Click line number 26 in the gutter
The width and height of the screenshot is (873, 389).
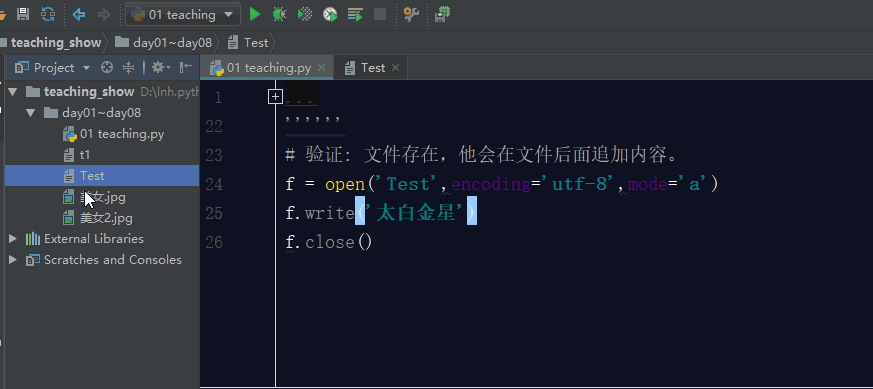coord(214,242)
